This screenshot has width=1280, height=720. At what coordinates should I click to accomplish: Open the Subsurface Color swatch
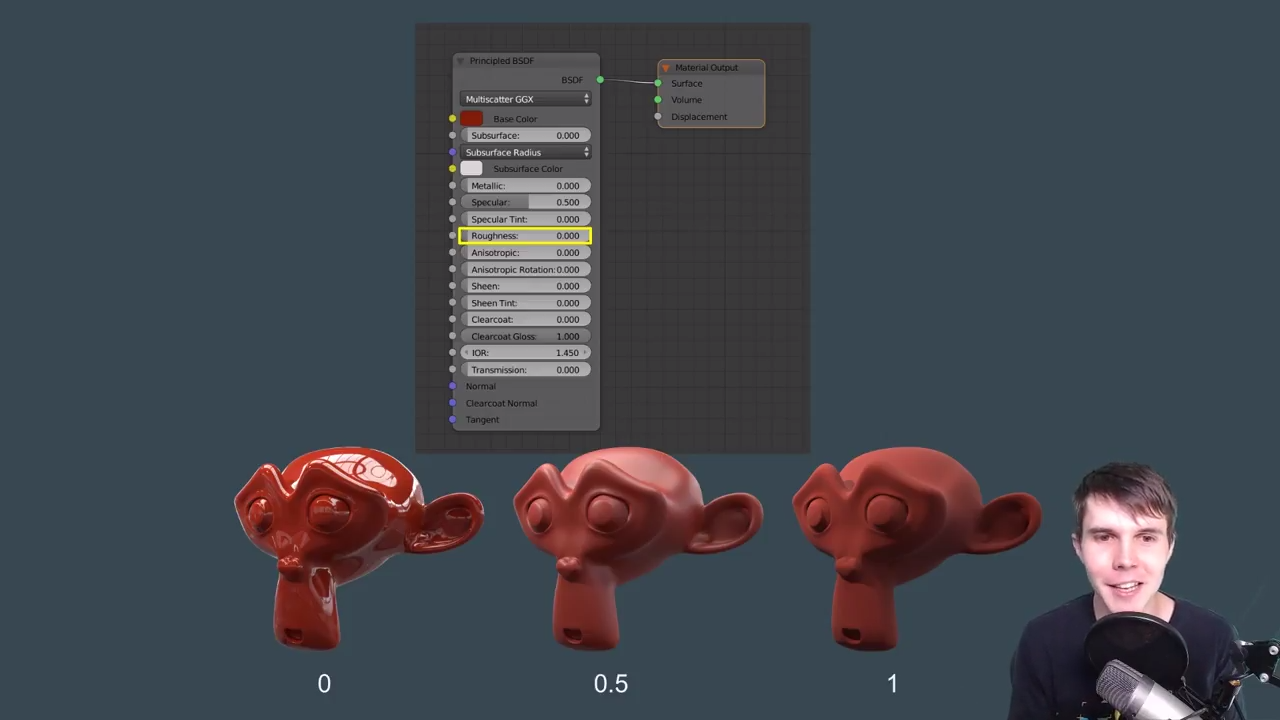[471, 168]
